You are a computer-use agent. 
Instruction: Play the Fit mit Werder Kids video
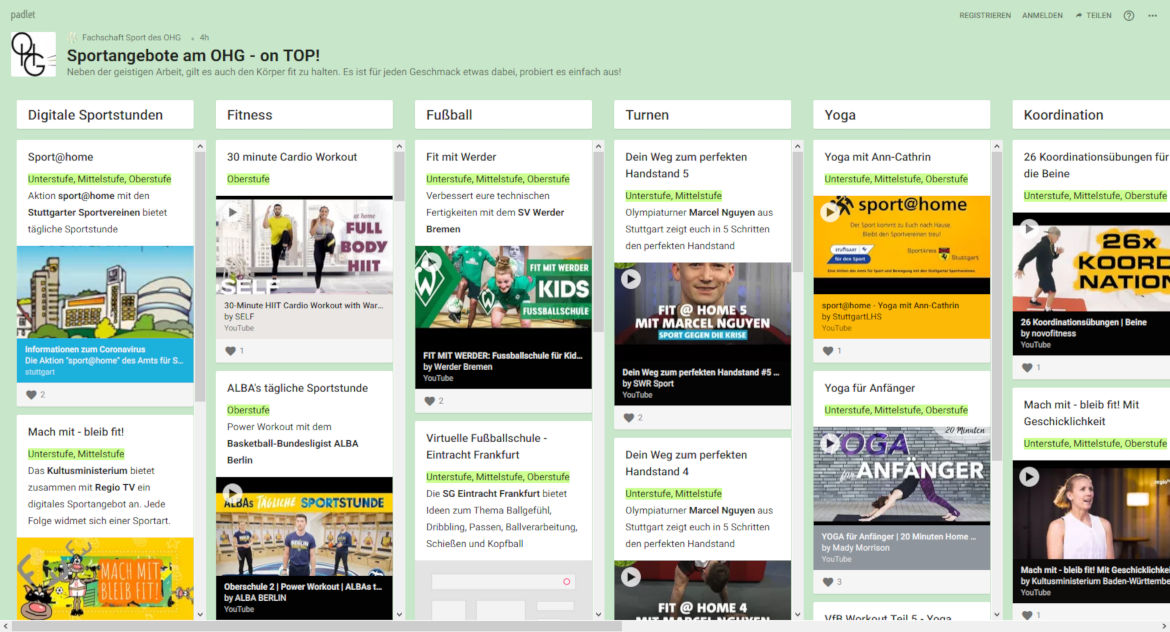coord(432,263)
